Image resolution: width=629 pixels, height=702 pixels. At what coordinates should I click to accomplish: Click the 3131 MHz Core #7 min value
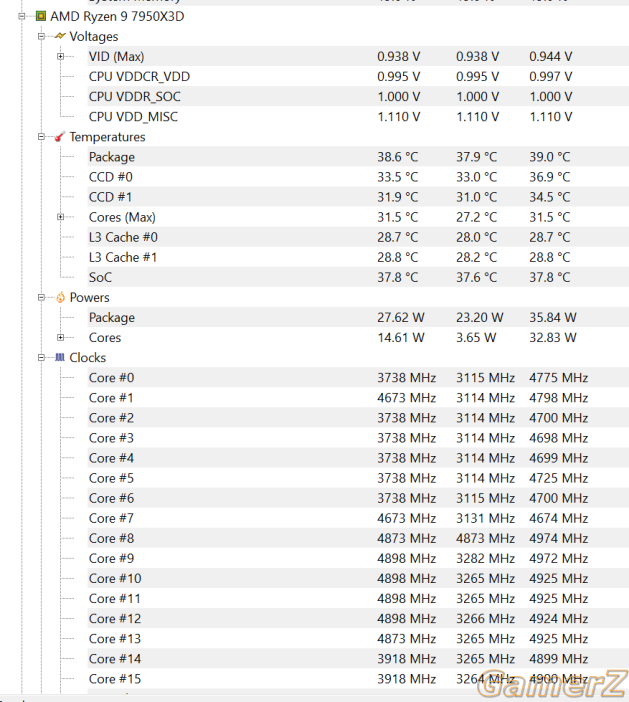(485, 518)
